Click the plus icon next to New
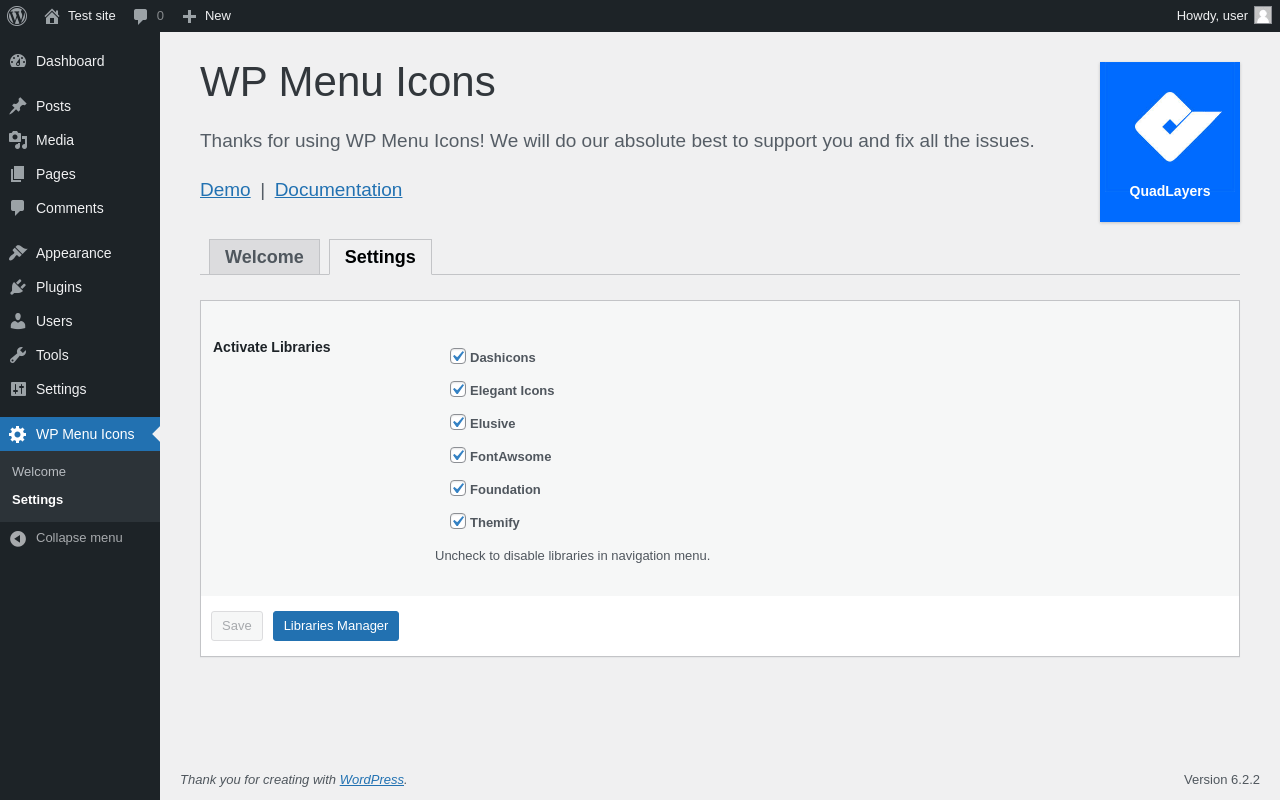 click(x=189, y=16)
